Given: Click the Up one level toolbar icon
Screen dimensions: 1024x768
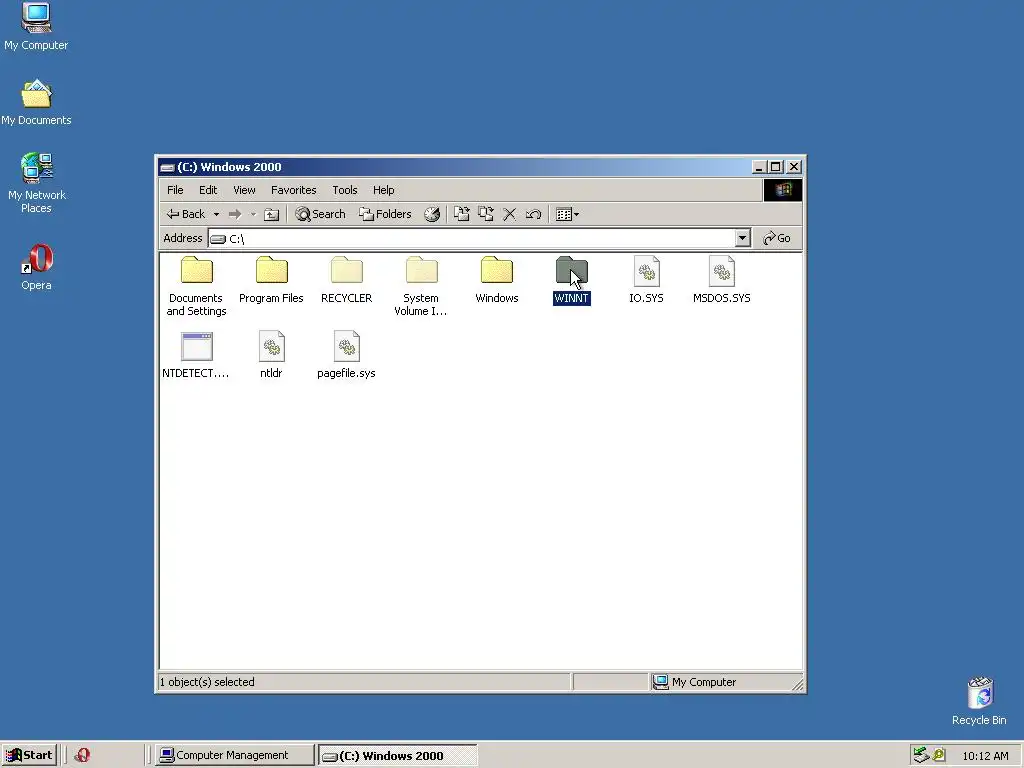Looking at the screenshot, I should (272, 214).
